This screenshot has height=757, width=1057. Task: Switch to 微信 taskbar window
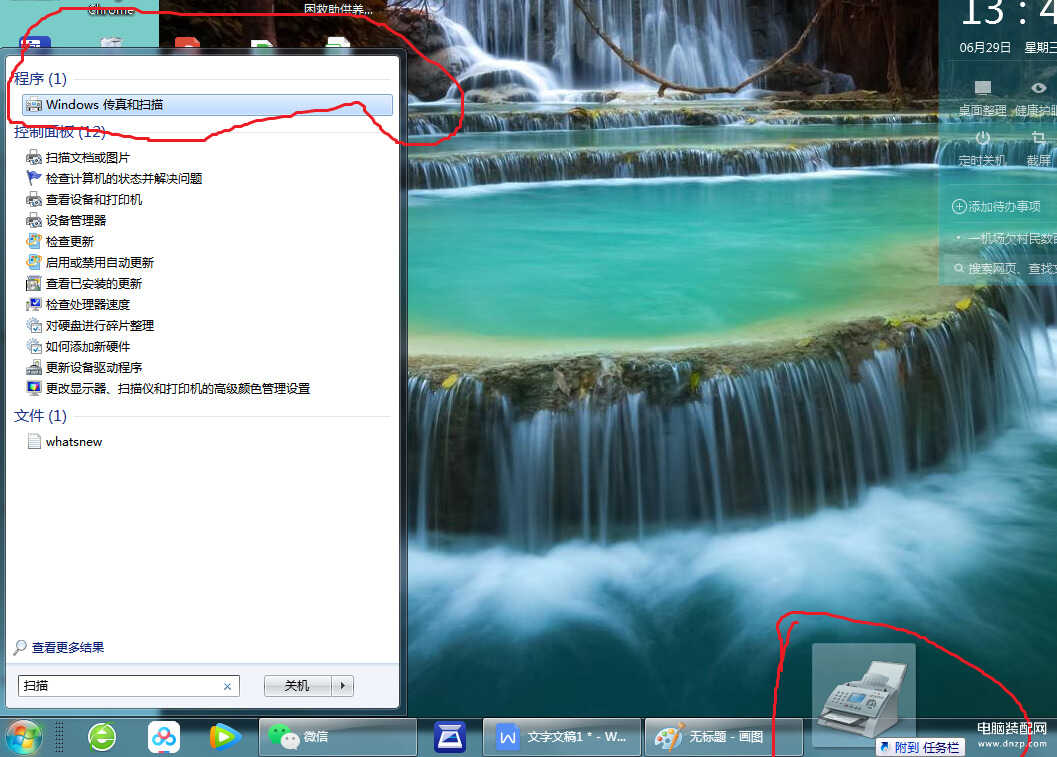(337, 738)
